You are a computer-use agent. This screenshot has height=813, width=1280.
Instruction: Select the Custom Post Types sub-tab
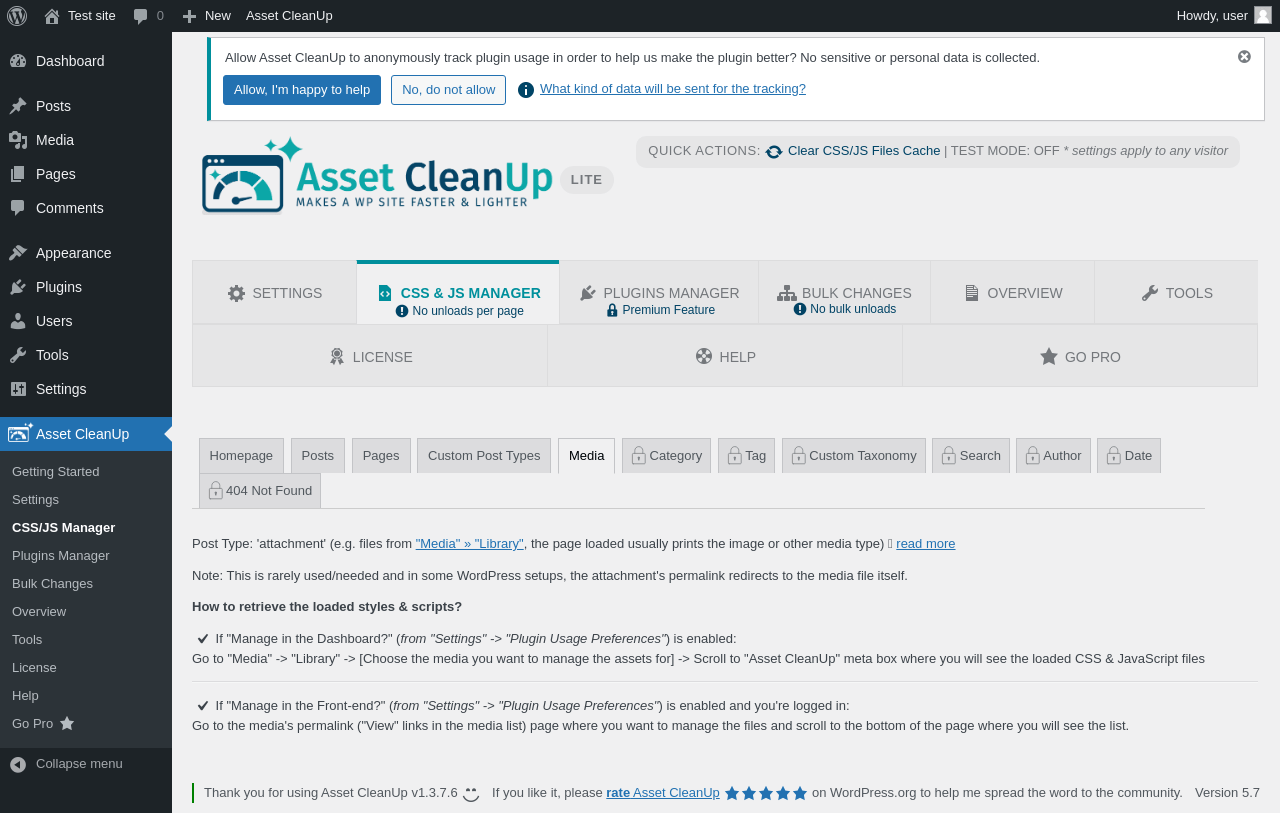pos(484,456)
